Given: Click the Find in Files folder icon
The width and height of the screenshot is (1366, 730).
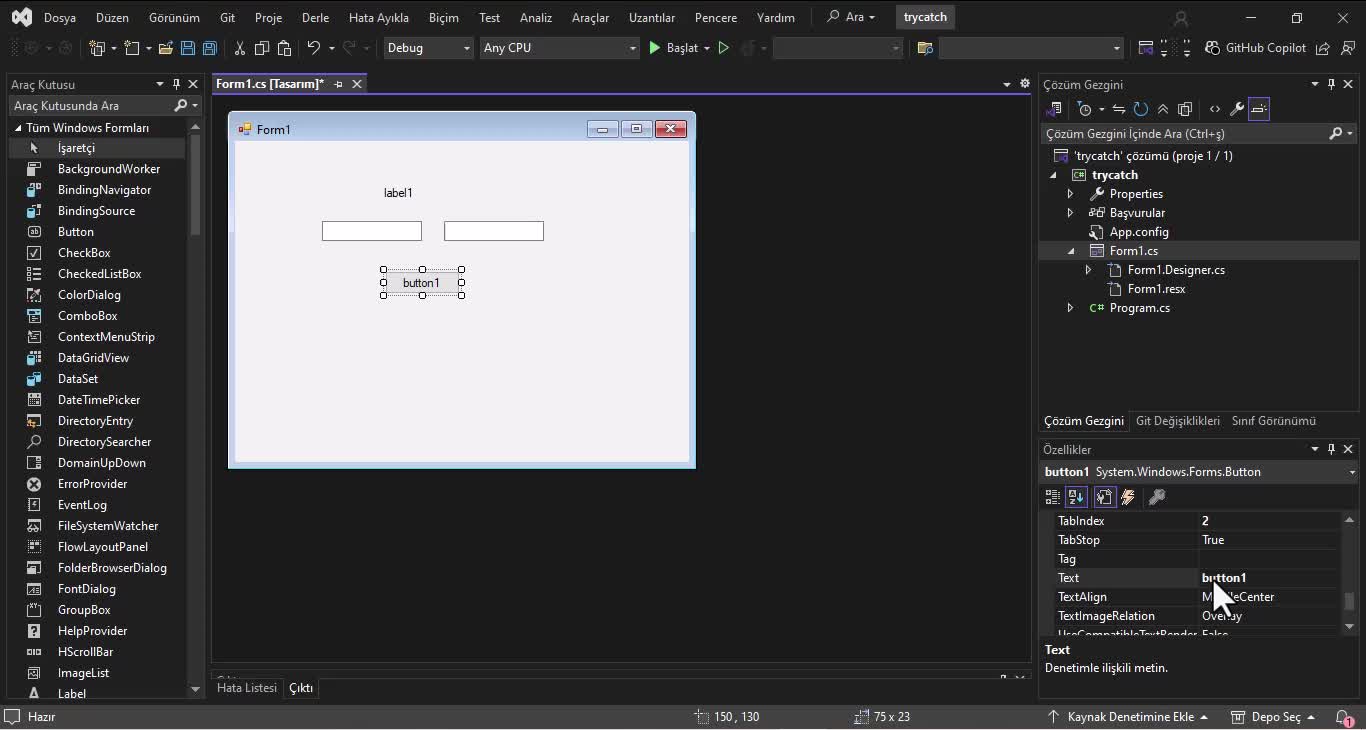Looking at the screenshot, I should click(x=925, y=48).
